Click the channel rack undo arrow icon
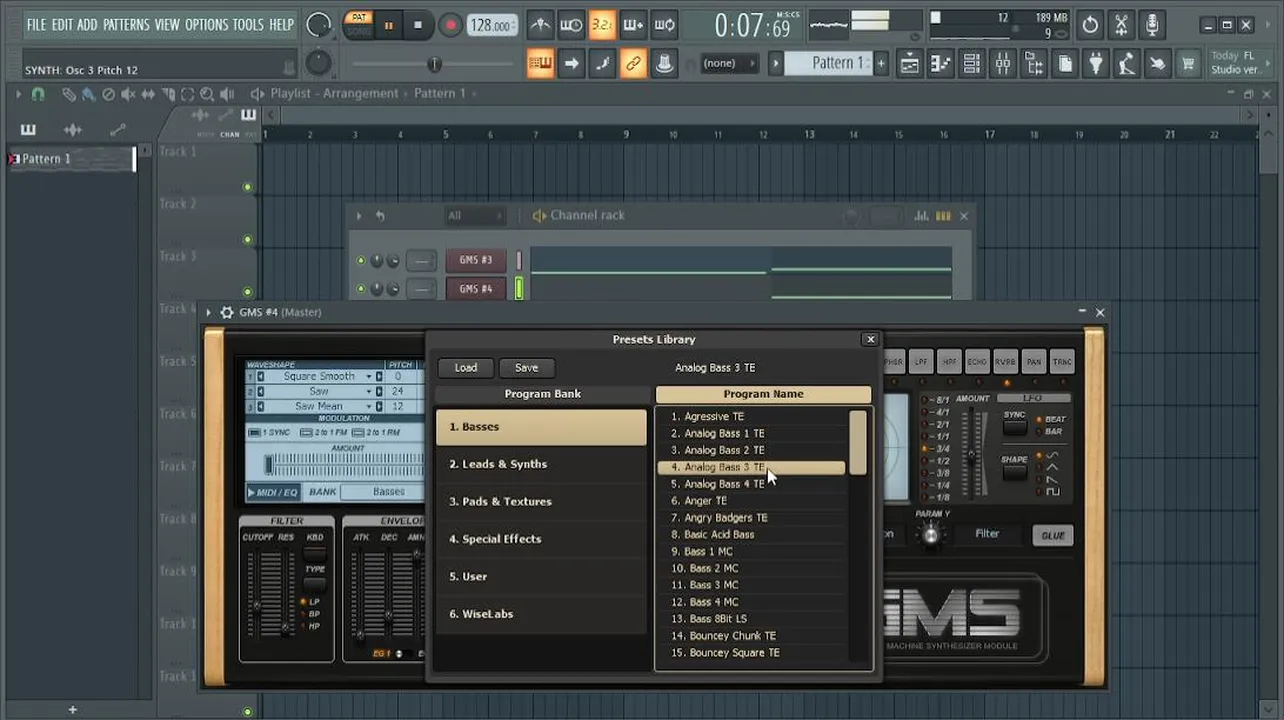Screen dimensions: 1284x720 (x=380, y=216)
